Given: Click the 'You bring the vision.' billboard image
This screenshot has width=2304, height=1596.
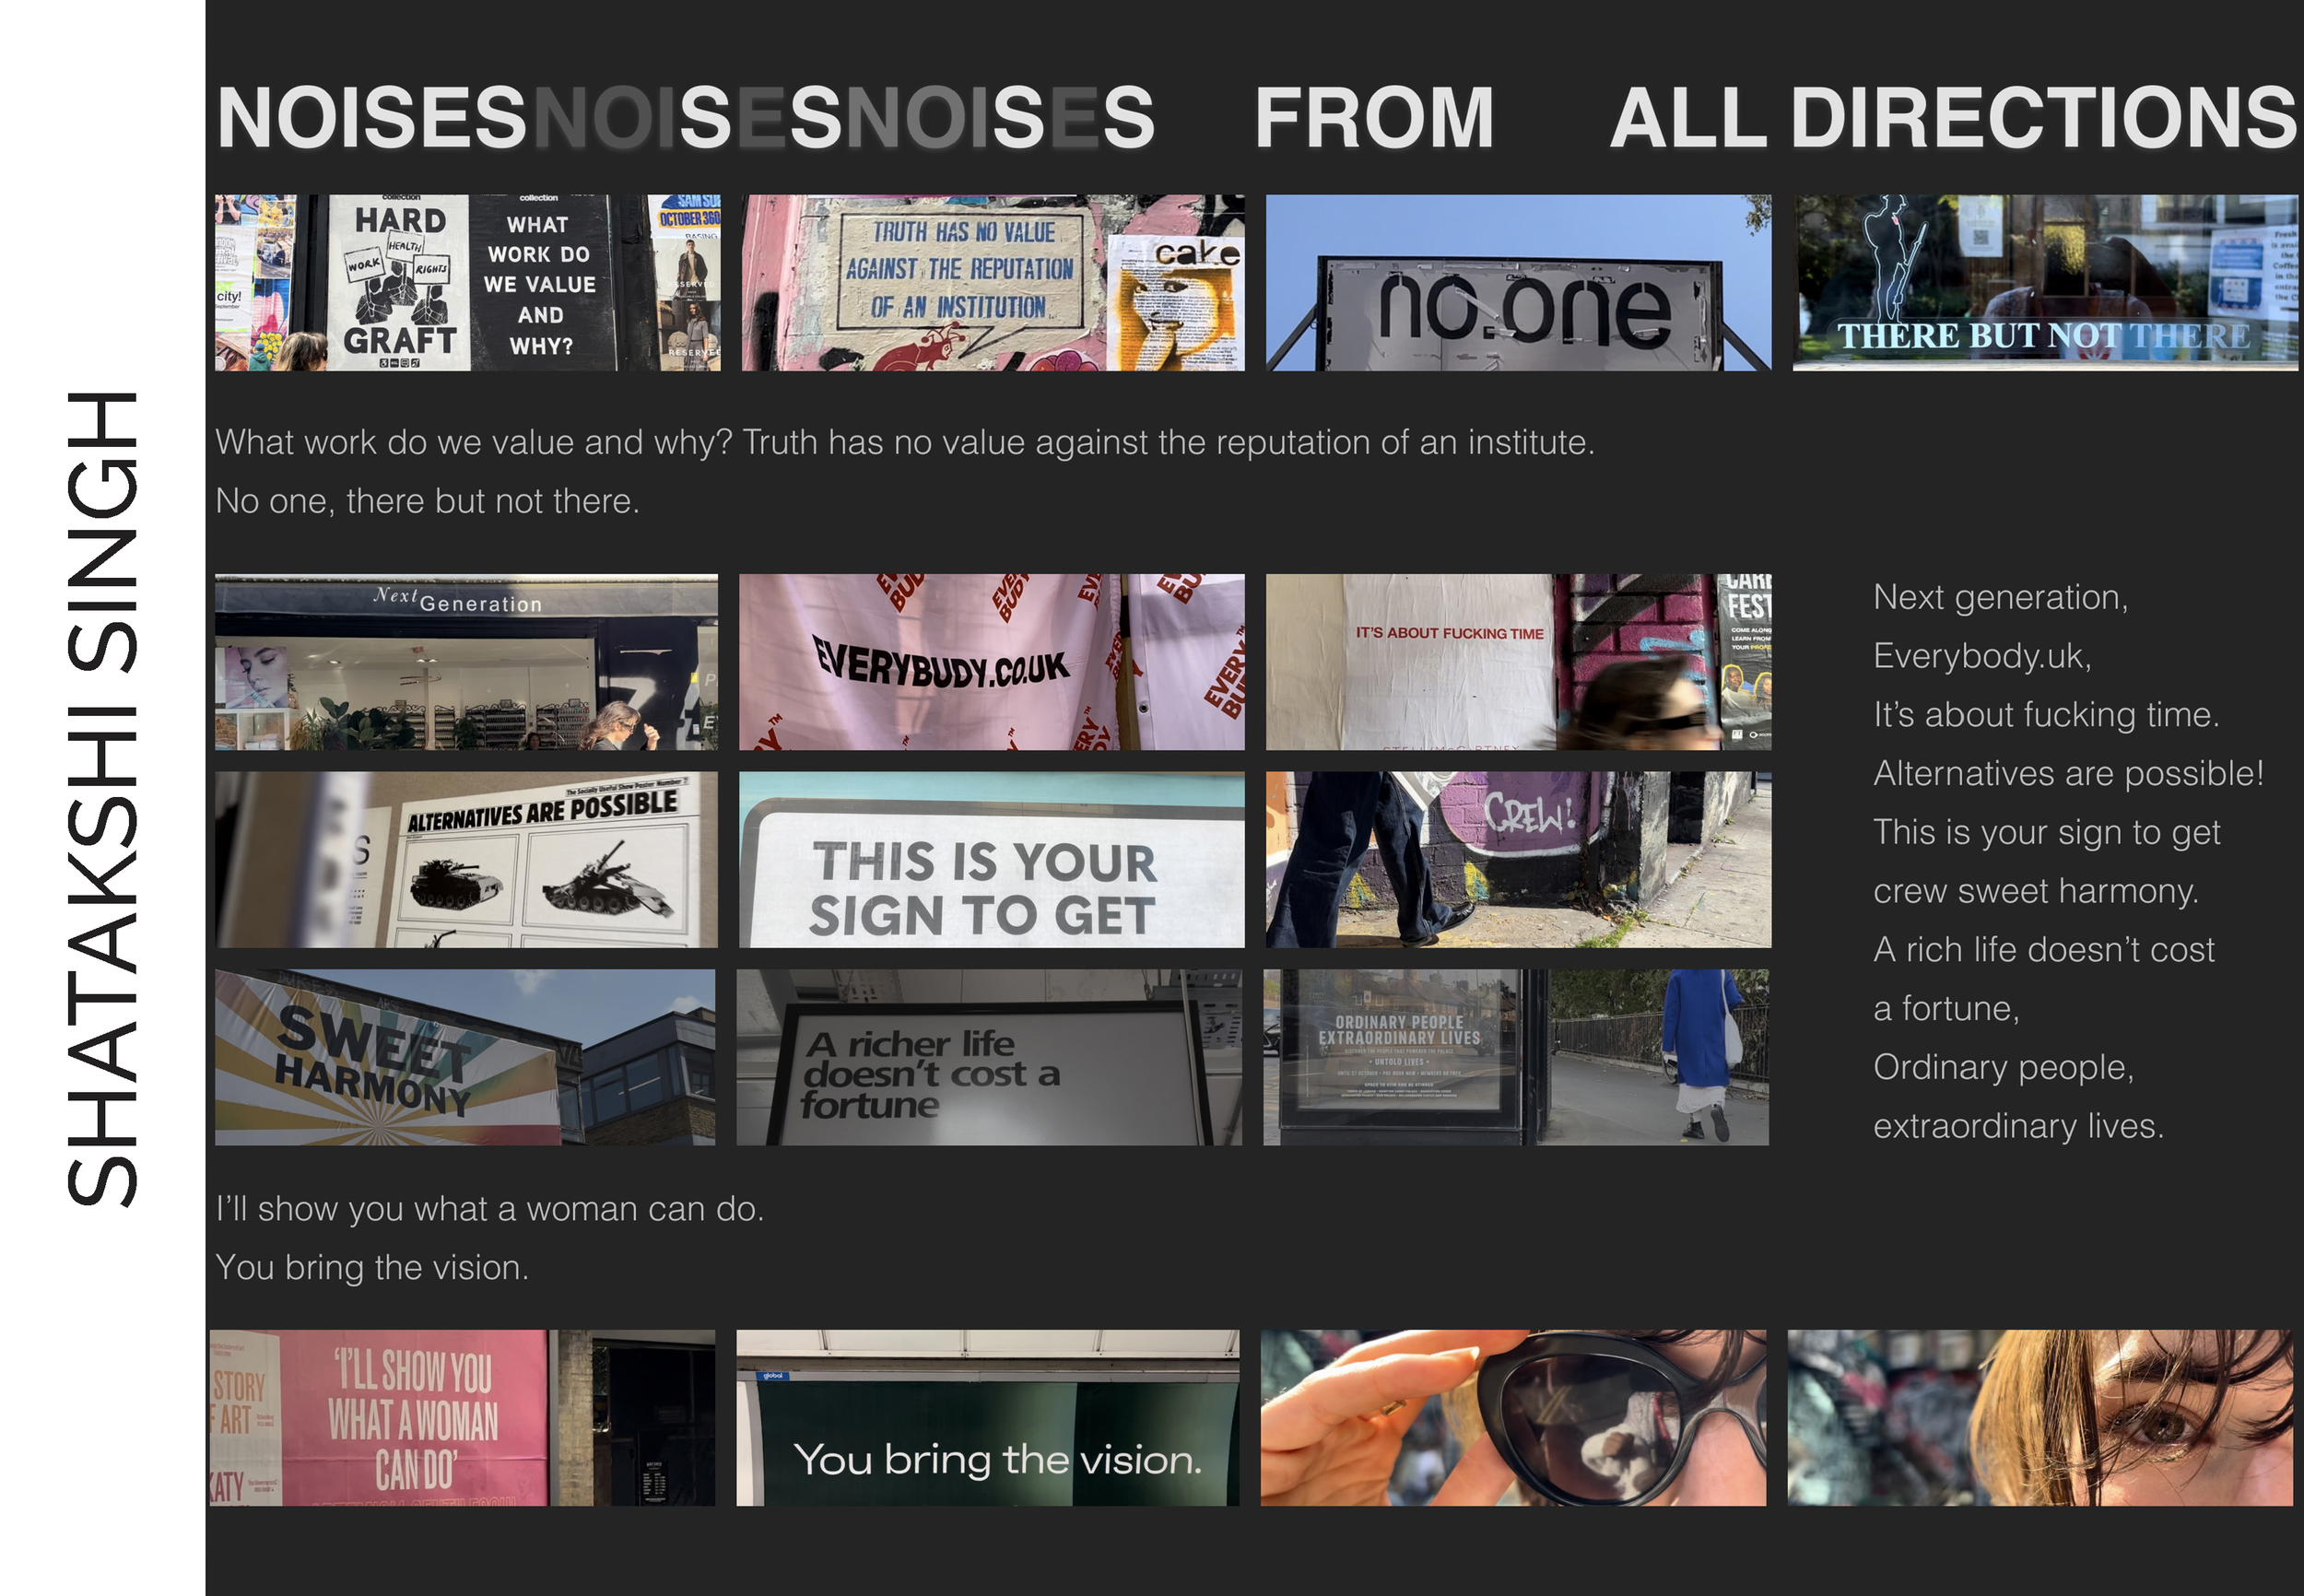Looking at the screenshot, I should (987, 1417).
